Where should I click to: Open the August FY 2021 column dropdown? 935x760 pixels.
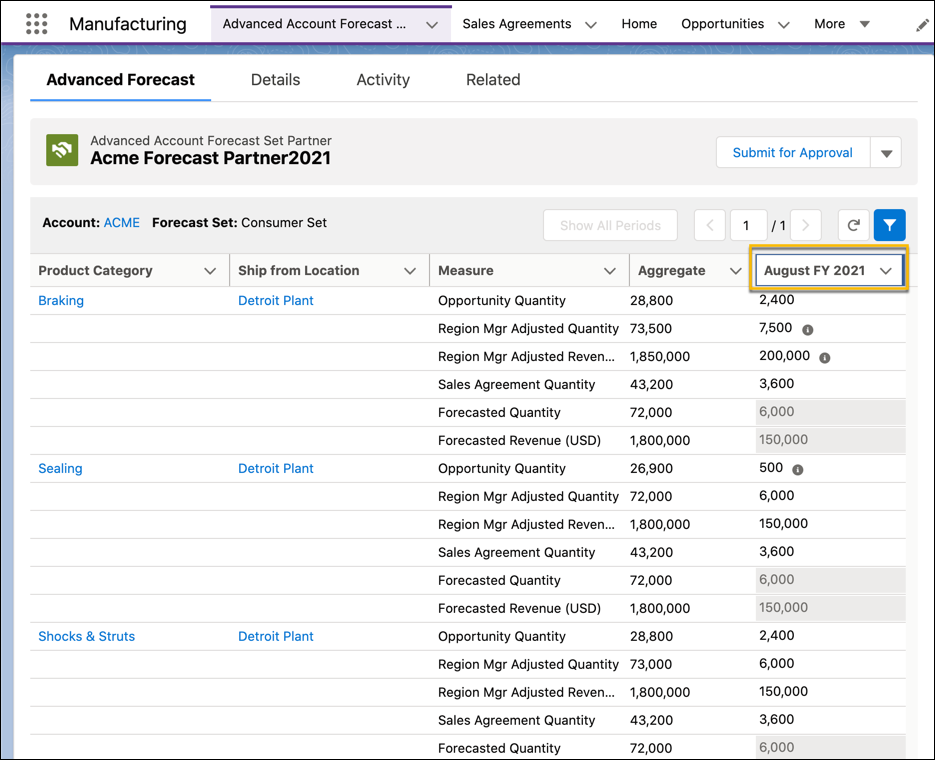click(885, 271)
